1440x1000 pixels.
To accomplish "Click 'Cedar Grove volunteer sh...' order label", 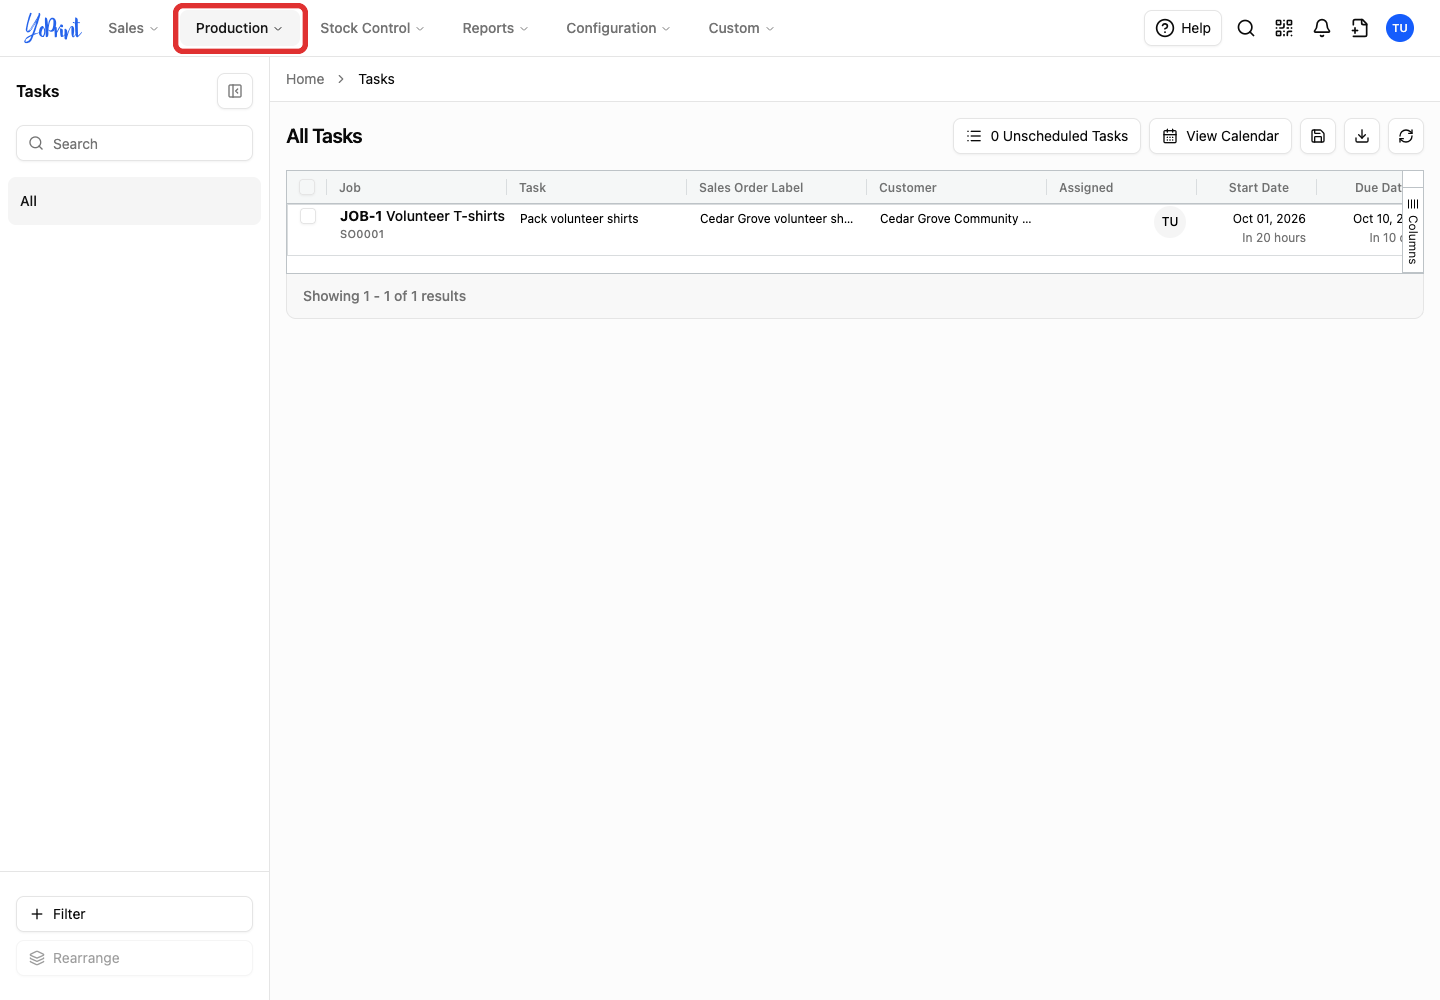I will [777, 218].
